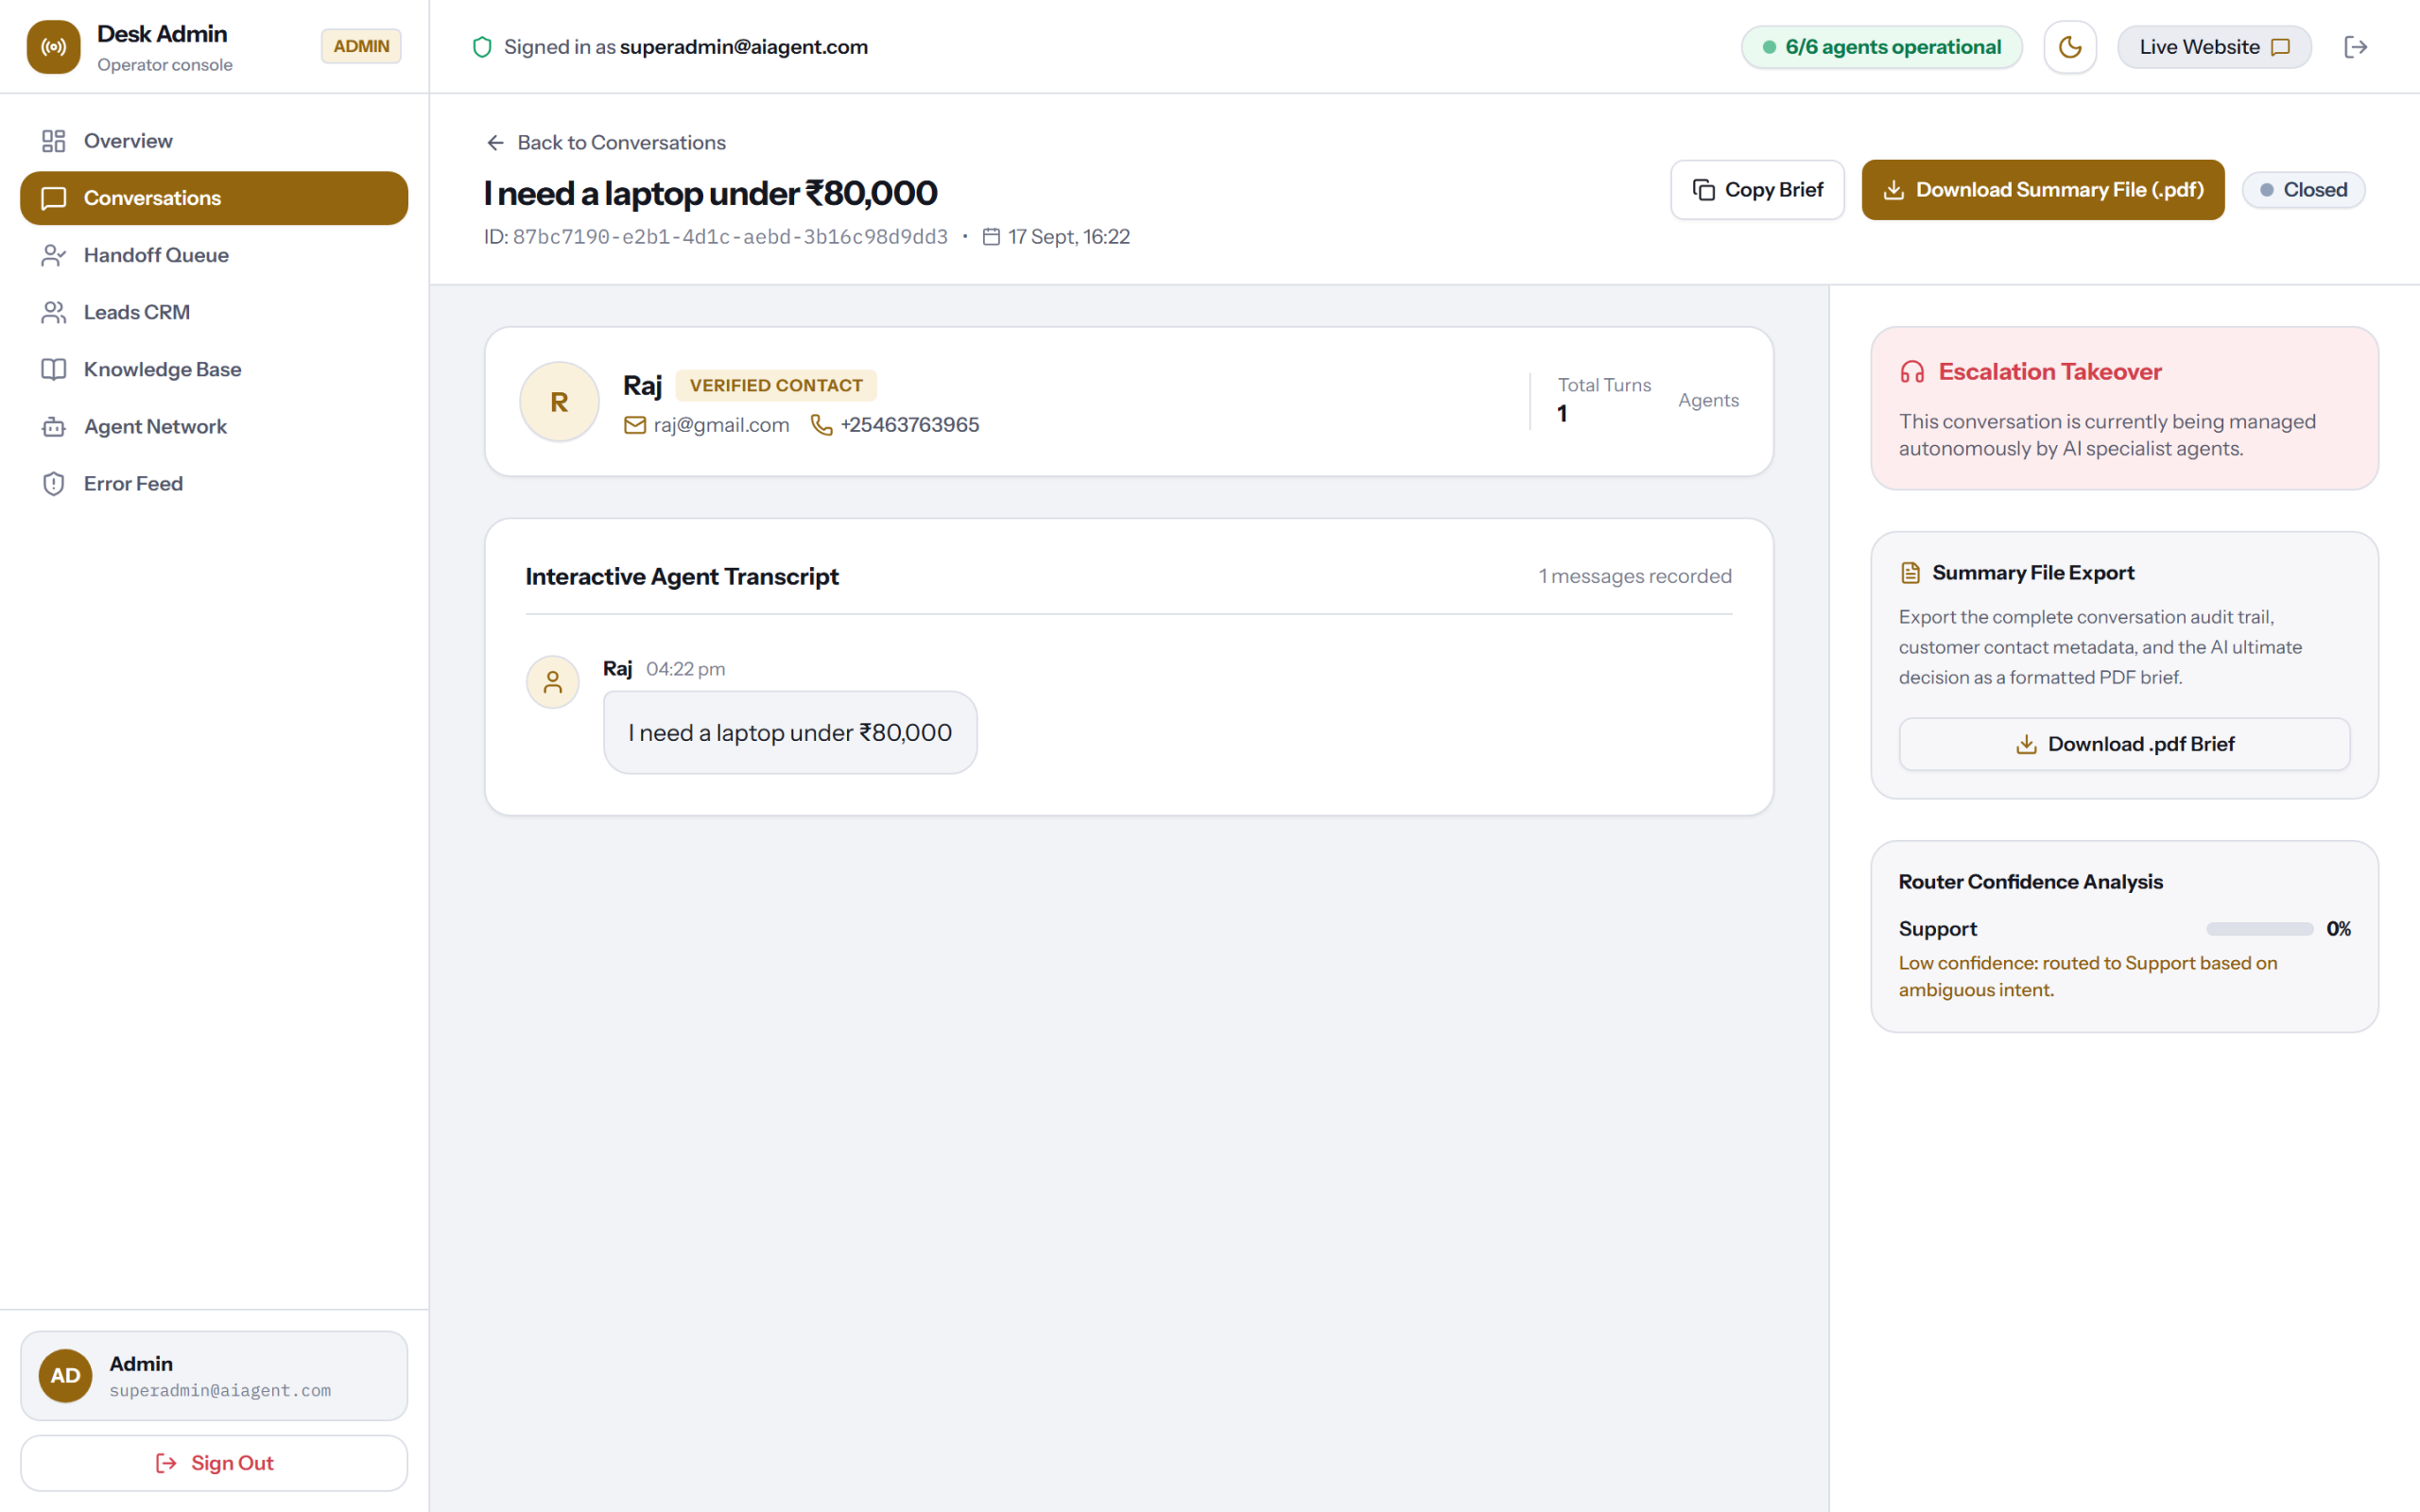
Task: Click the raj@gmail.com email address
Action: coord(721,425)
